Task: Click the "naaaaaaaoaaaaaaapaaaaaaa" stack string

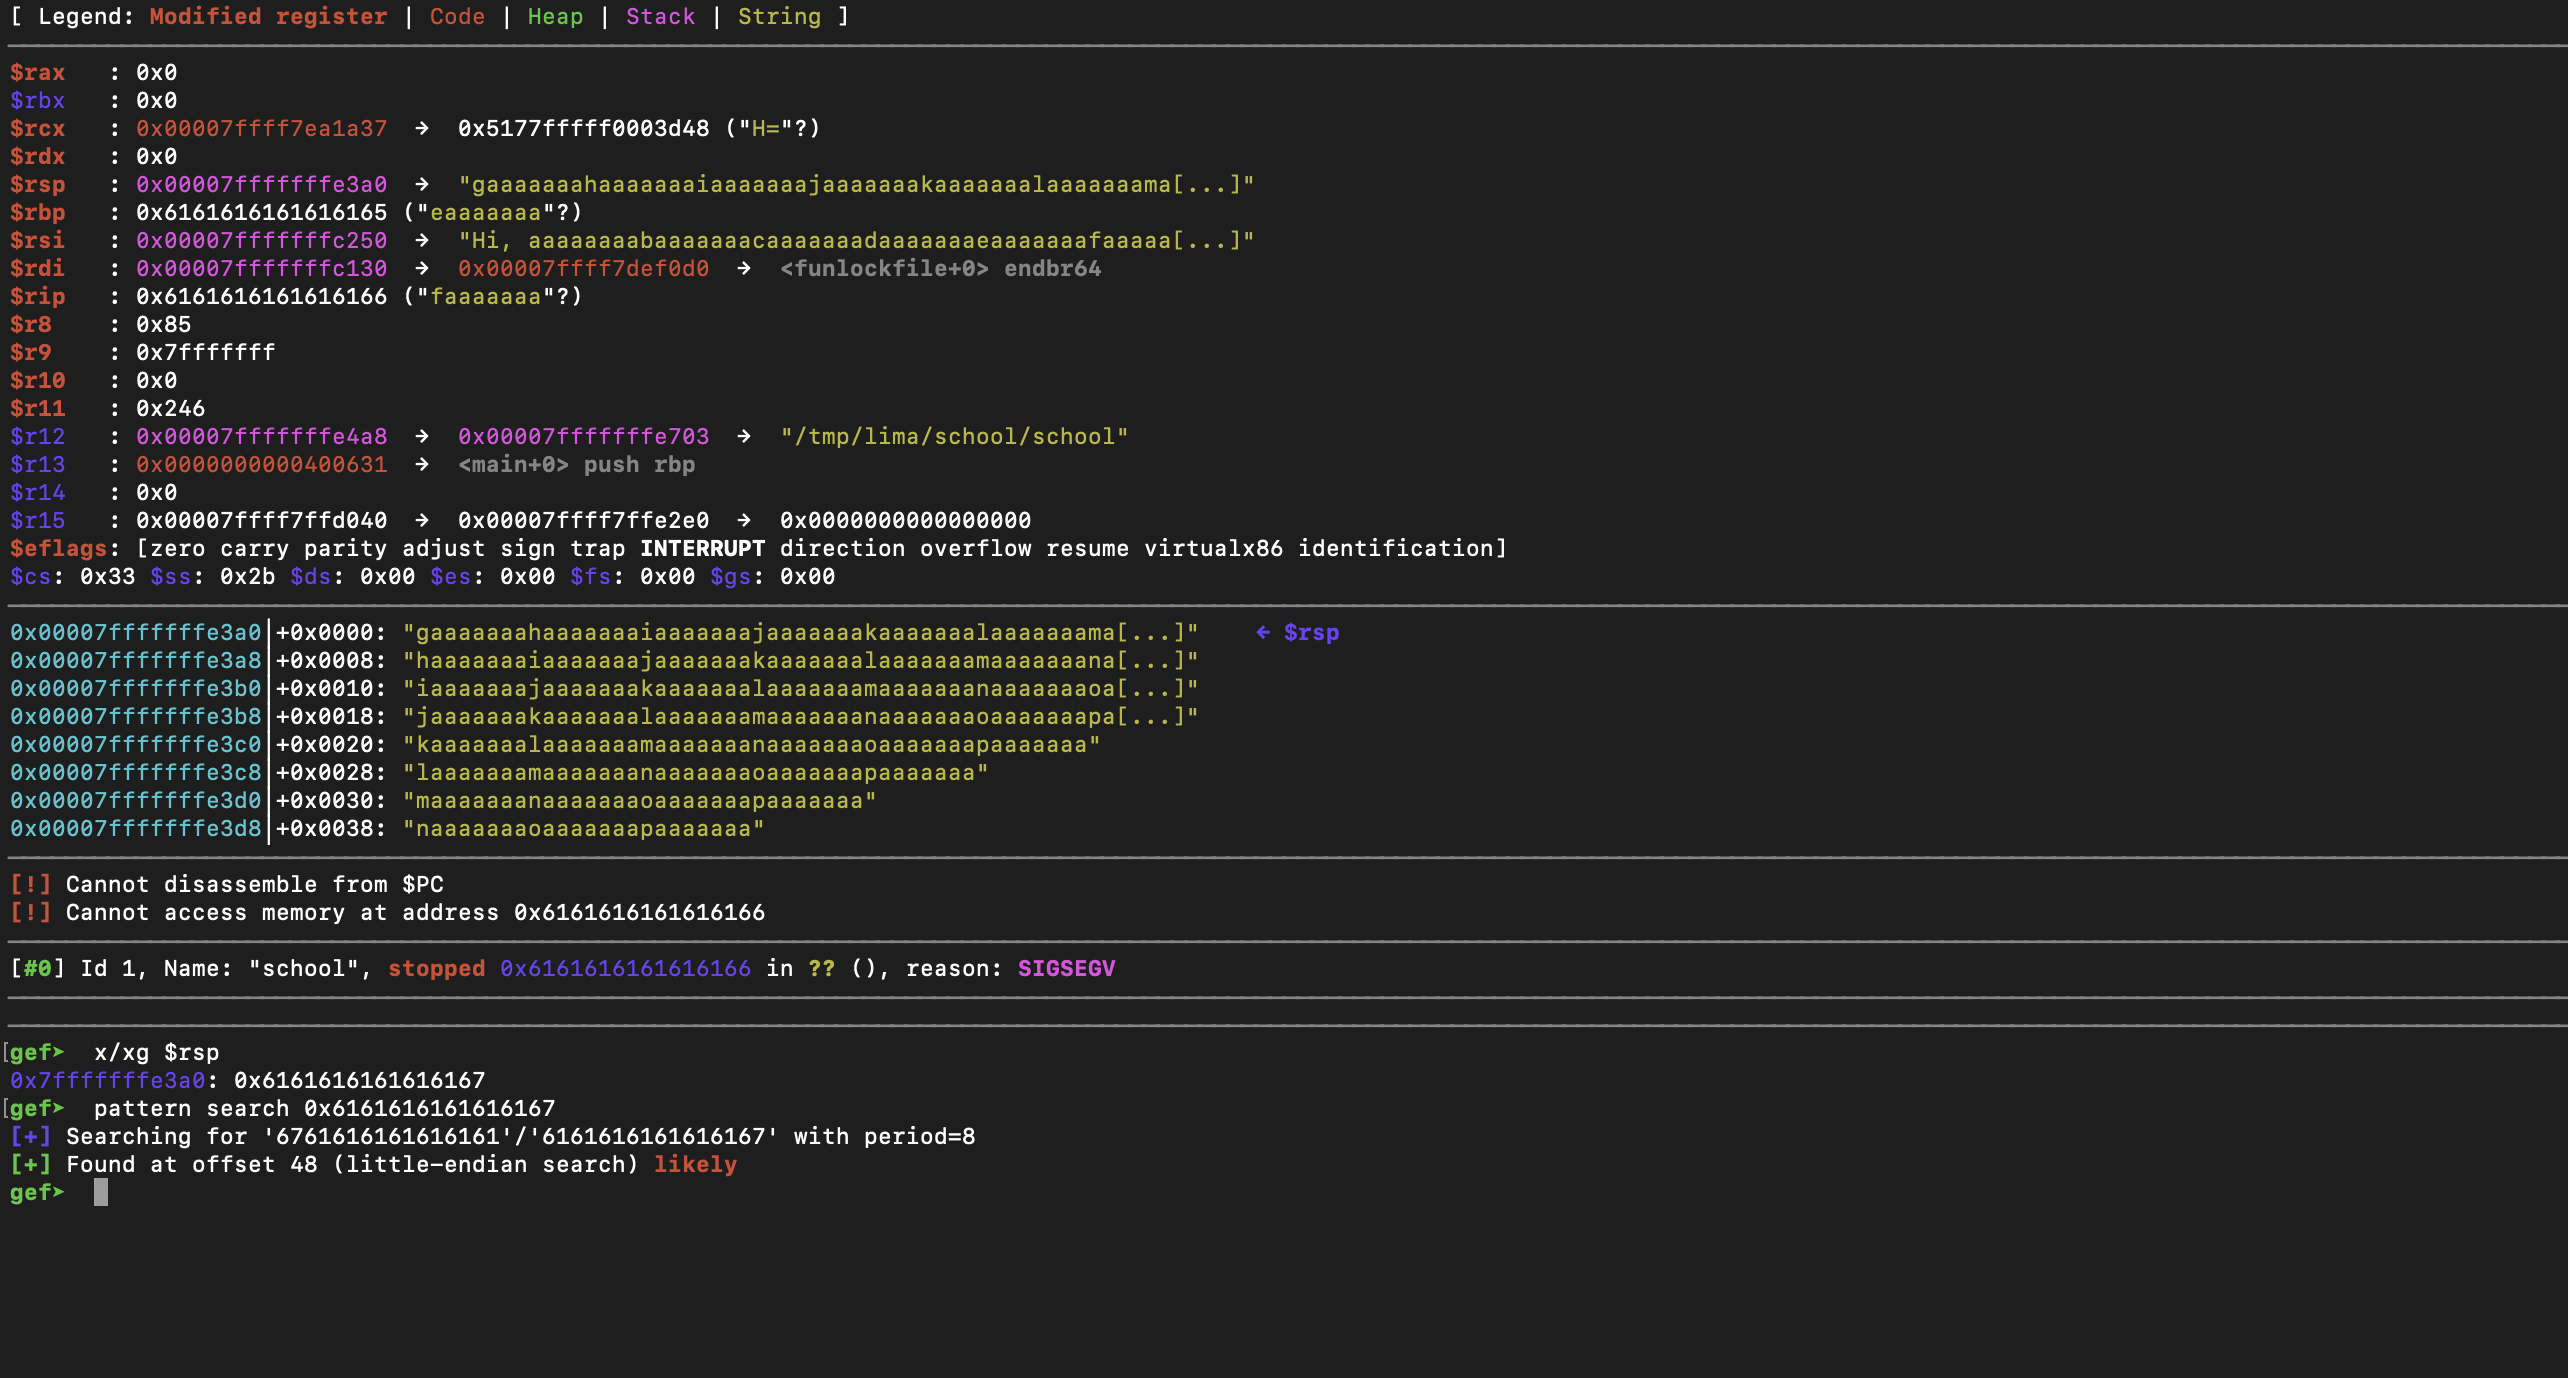Action: coord(583,829)
